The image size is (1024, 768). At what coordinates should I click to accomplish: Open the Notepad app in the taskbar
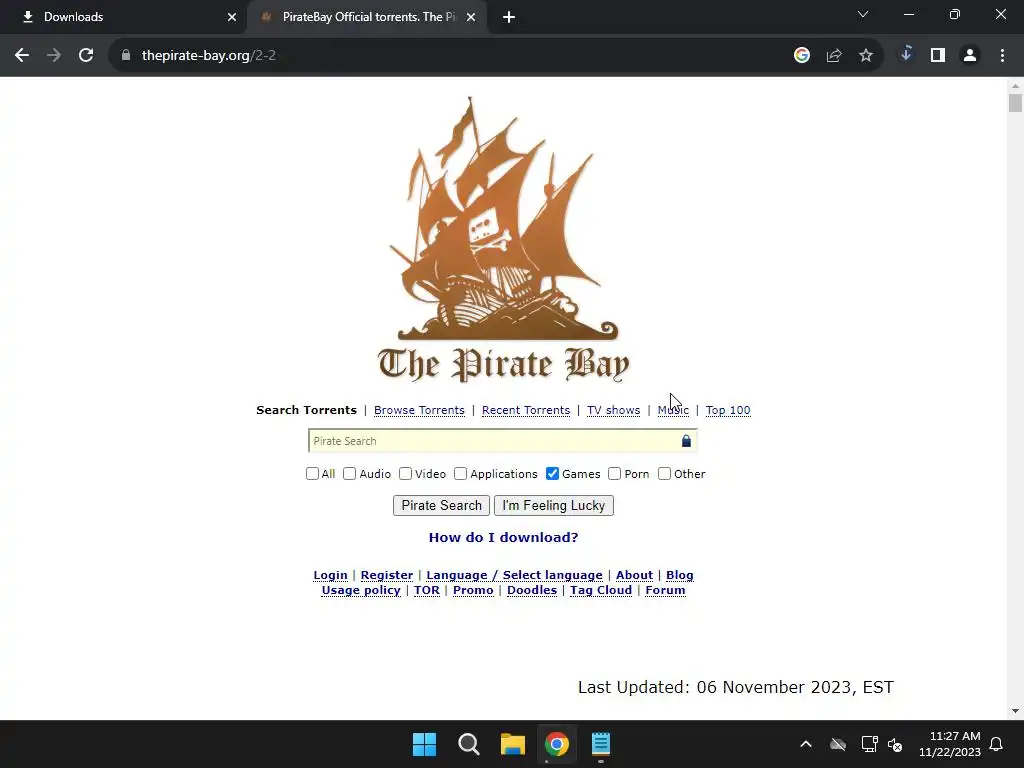[x=601, y=744]
